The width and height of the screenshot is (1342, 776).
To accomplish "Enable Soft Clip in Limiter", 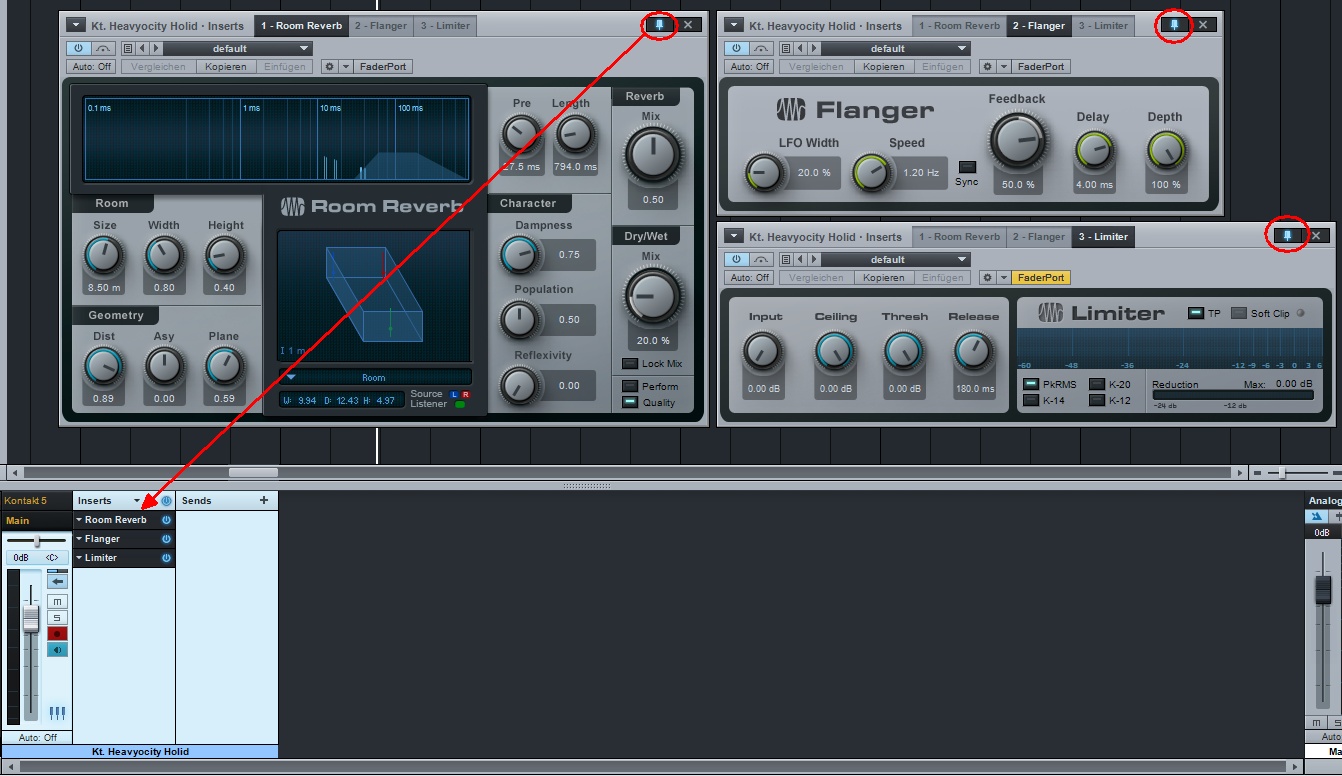I will [1239, 313].
